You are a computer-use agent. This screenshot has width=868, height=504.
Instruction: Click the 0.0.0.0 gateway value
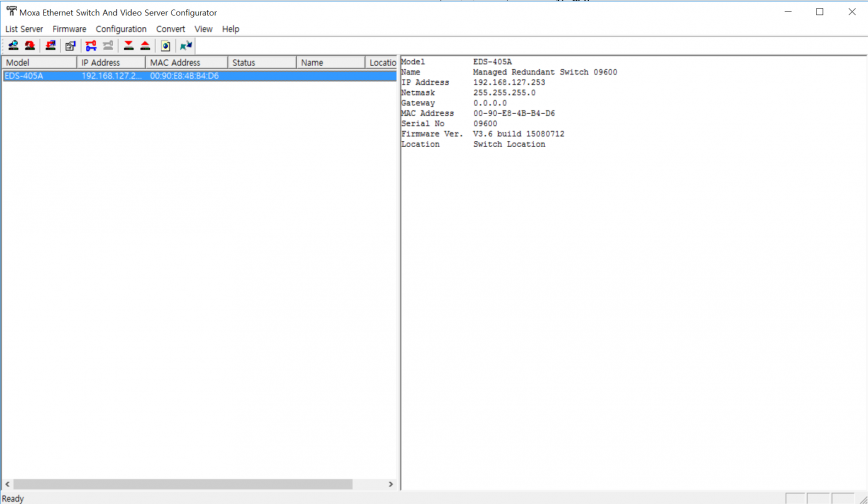tap(489, 103)
